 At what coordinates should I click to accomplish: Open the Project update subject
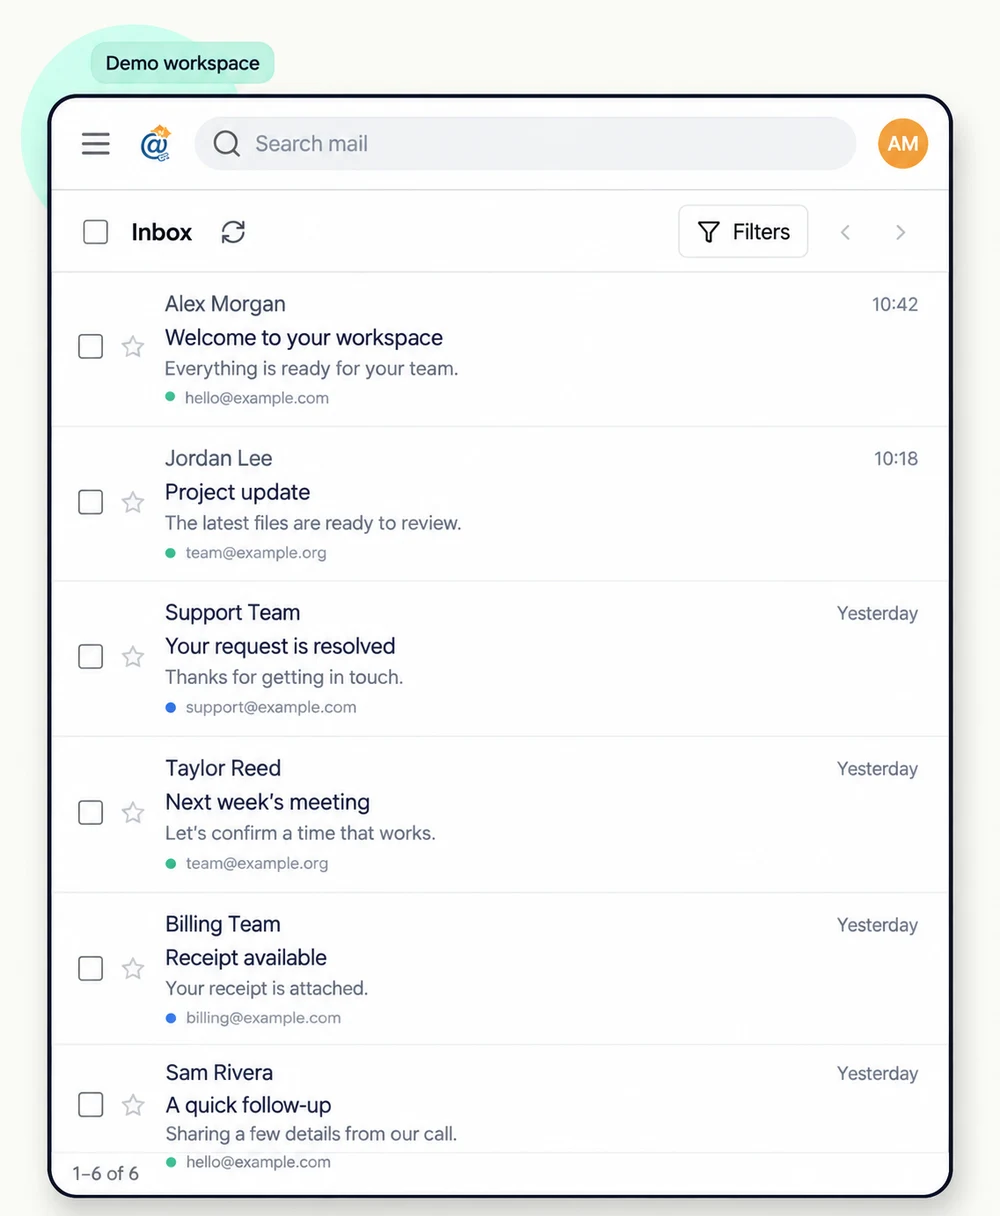[238, 492]
